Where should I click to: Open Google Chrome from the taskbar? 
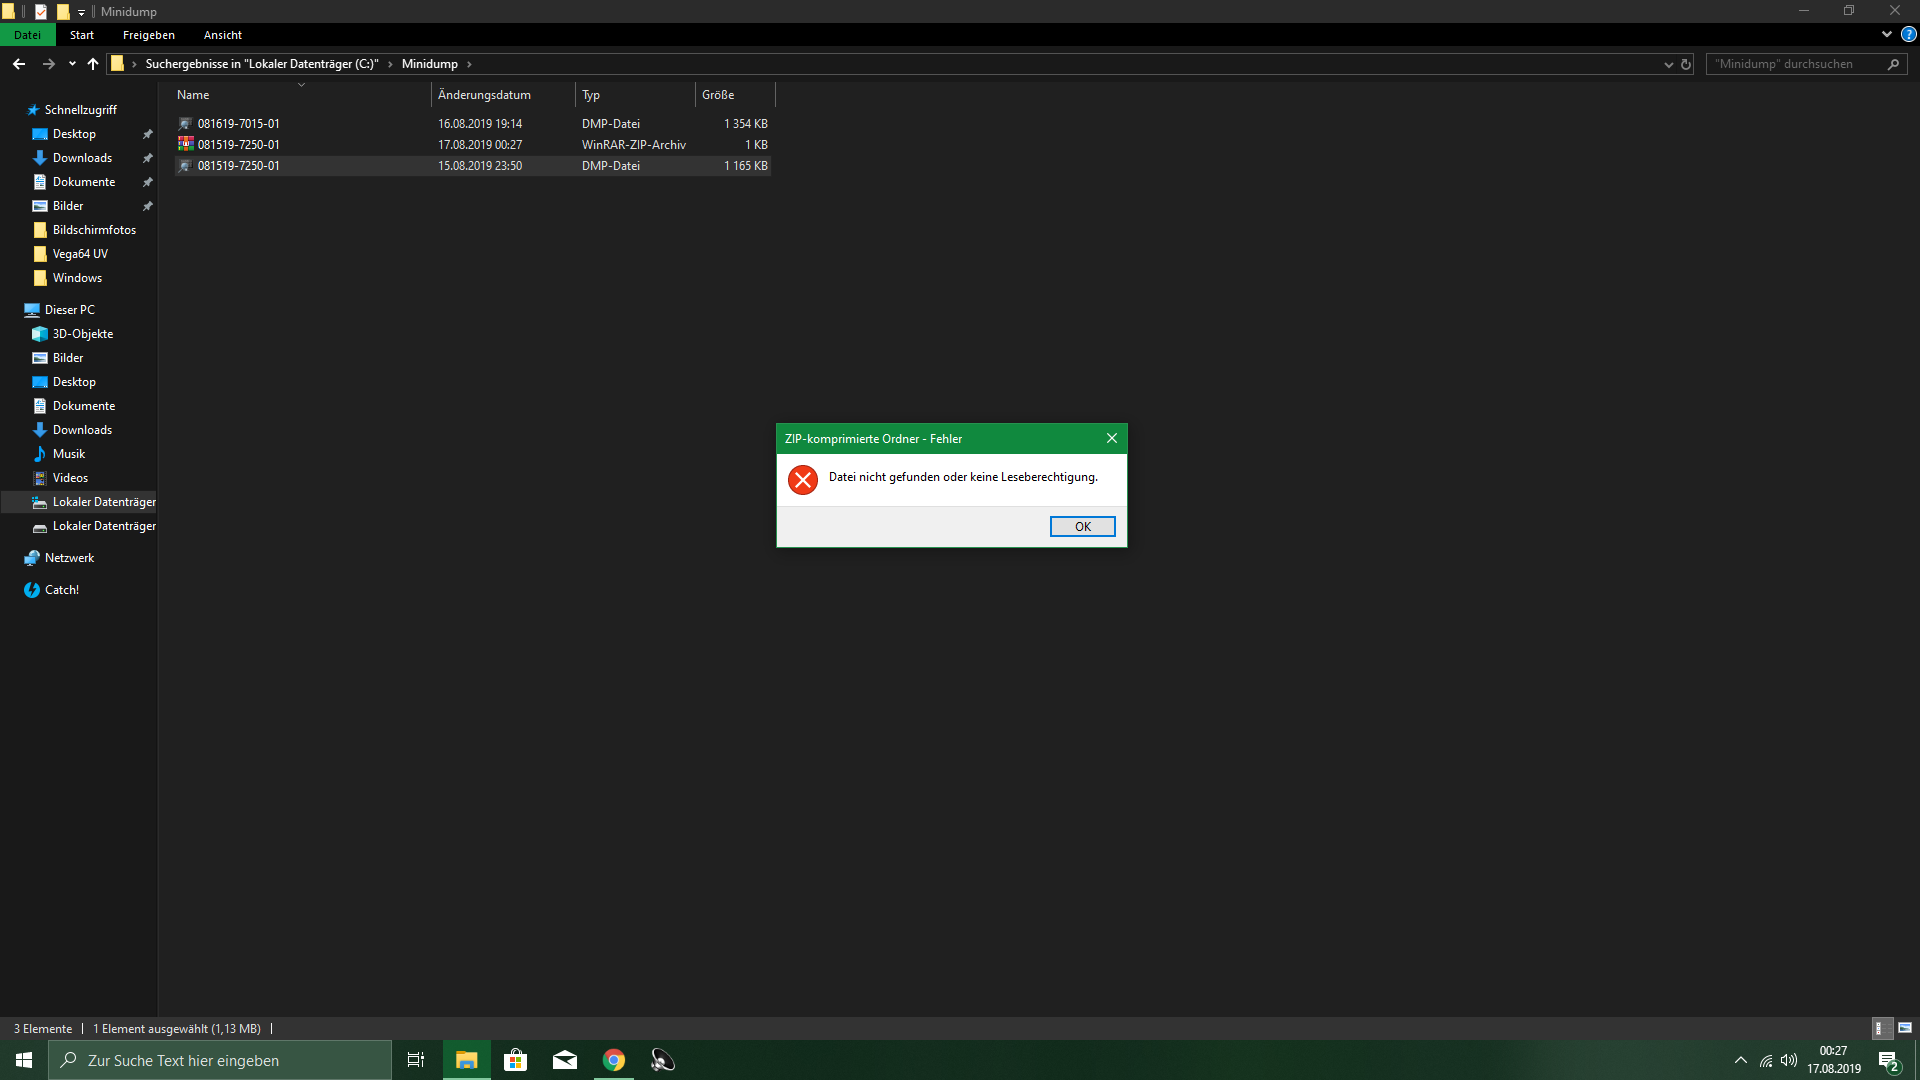614,1060
